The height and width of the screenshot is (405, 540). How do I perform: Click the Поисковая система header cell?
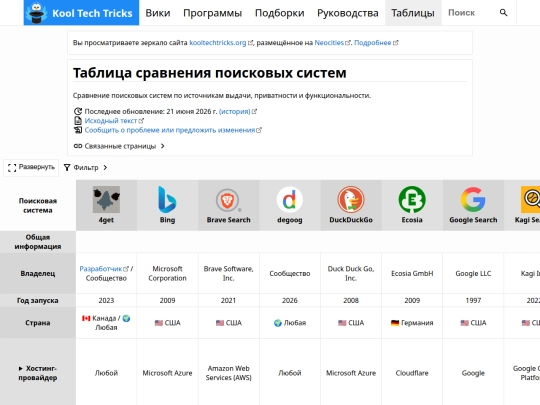pos(38,205)
